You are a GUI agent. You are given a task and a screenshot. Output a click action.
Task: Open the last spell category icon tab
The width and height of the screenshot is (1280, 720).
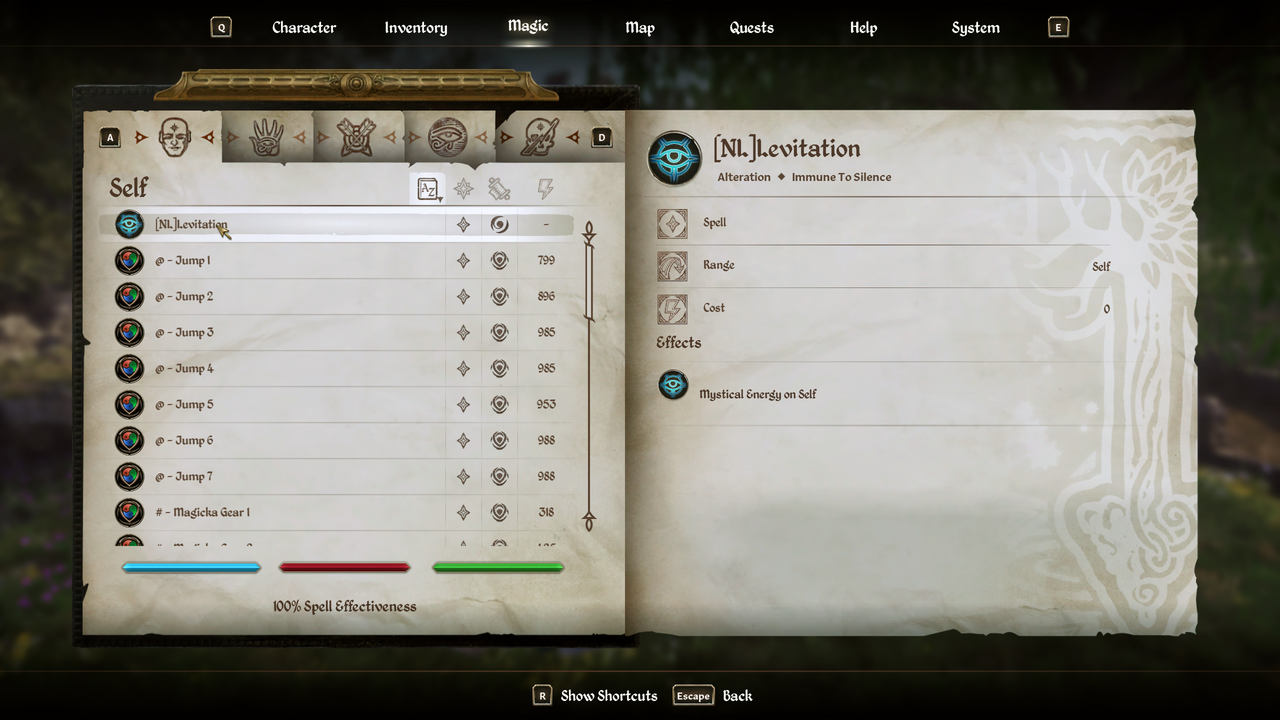click(539, 137)
